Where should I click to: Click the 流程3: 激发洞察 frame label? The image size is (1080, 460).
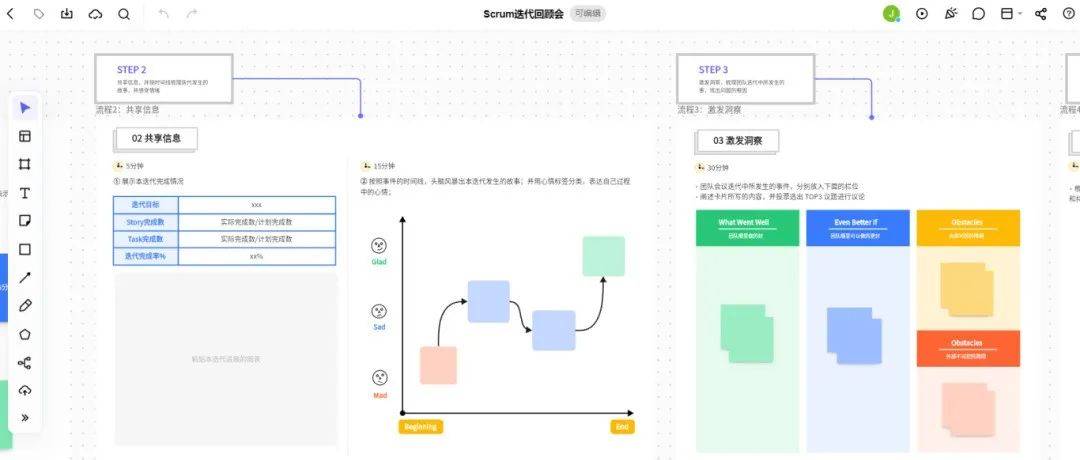(x=709, y=109)
